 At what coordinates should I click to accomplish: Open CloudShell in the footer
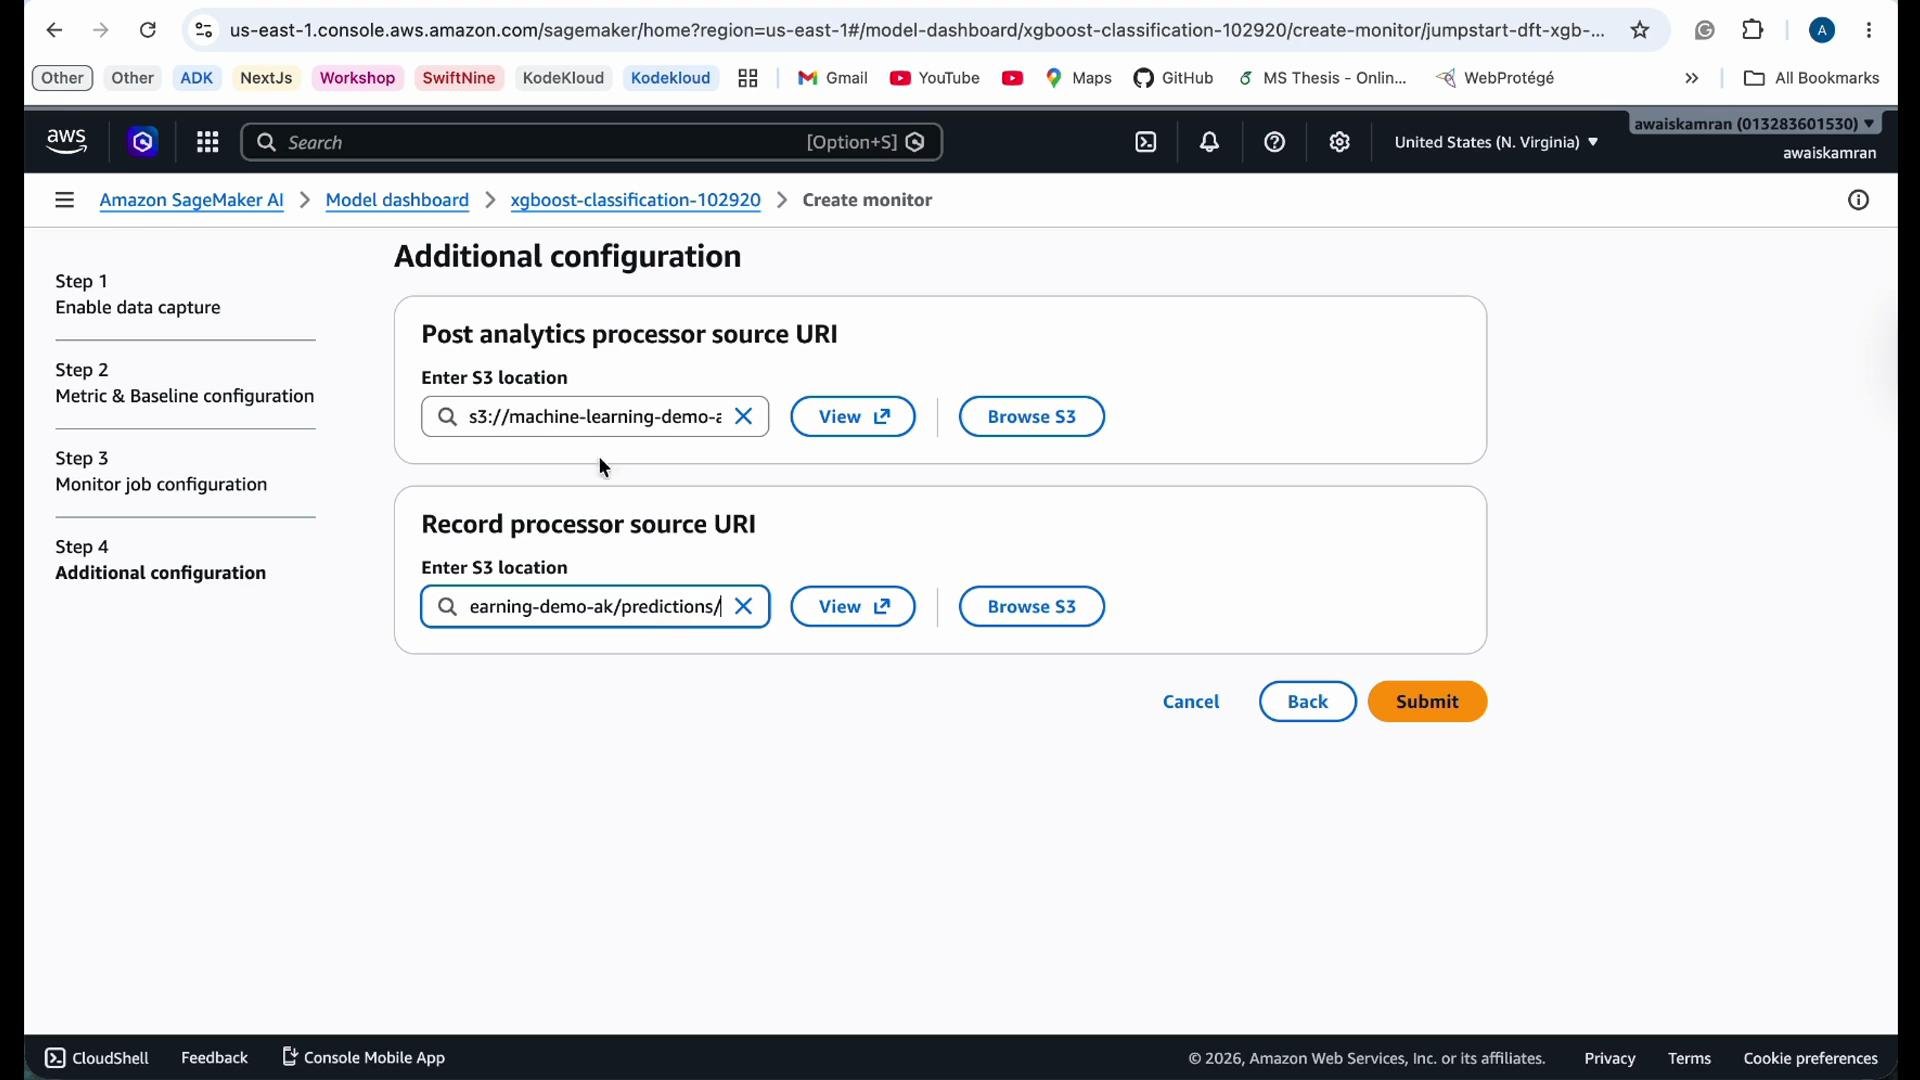pyautogui.click(x=97, y=1058)
